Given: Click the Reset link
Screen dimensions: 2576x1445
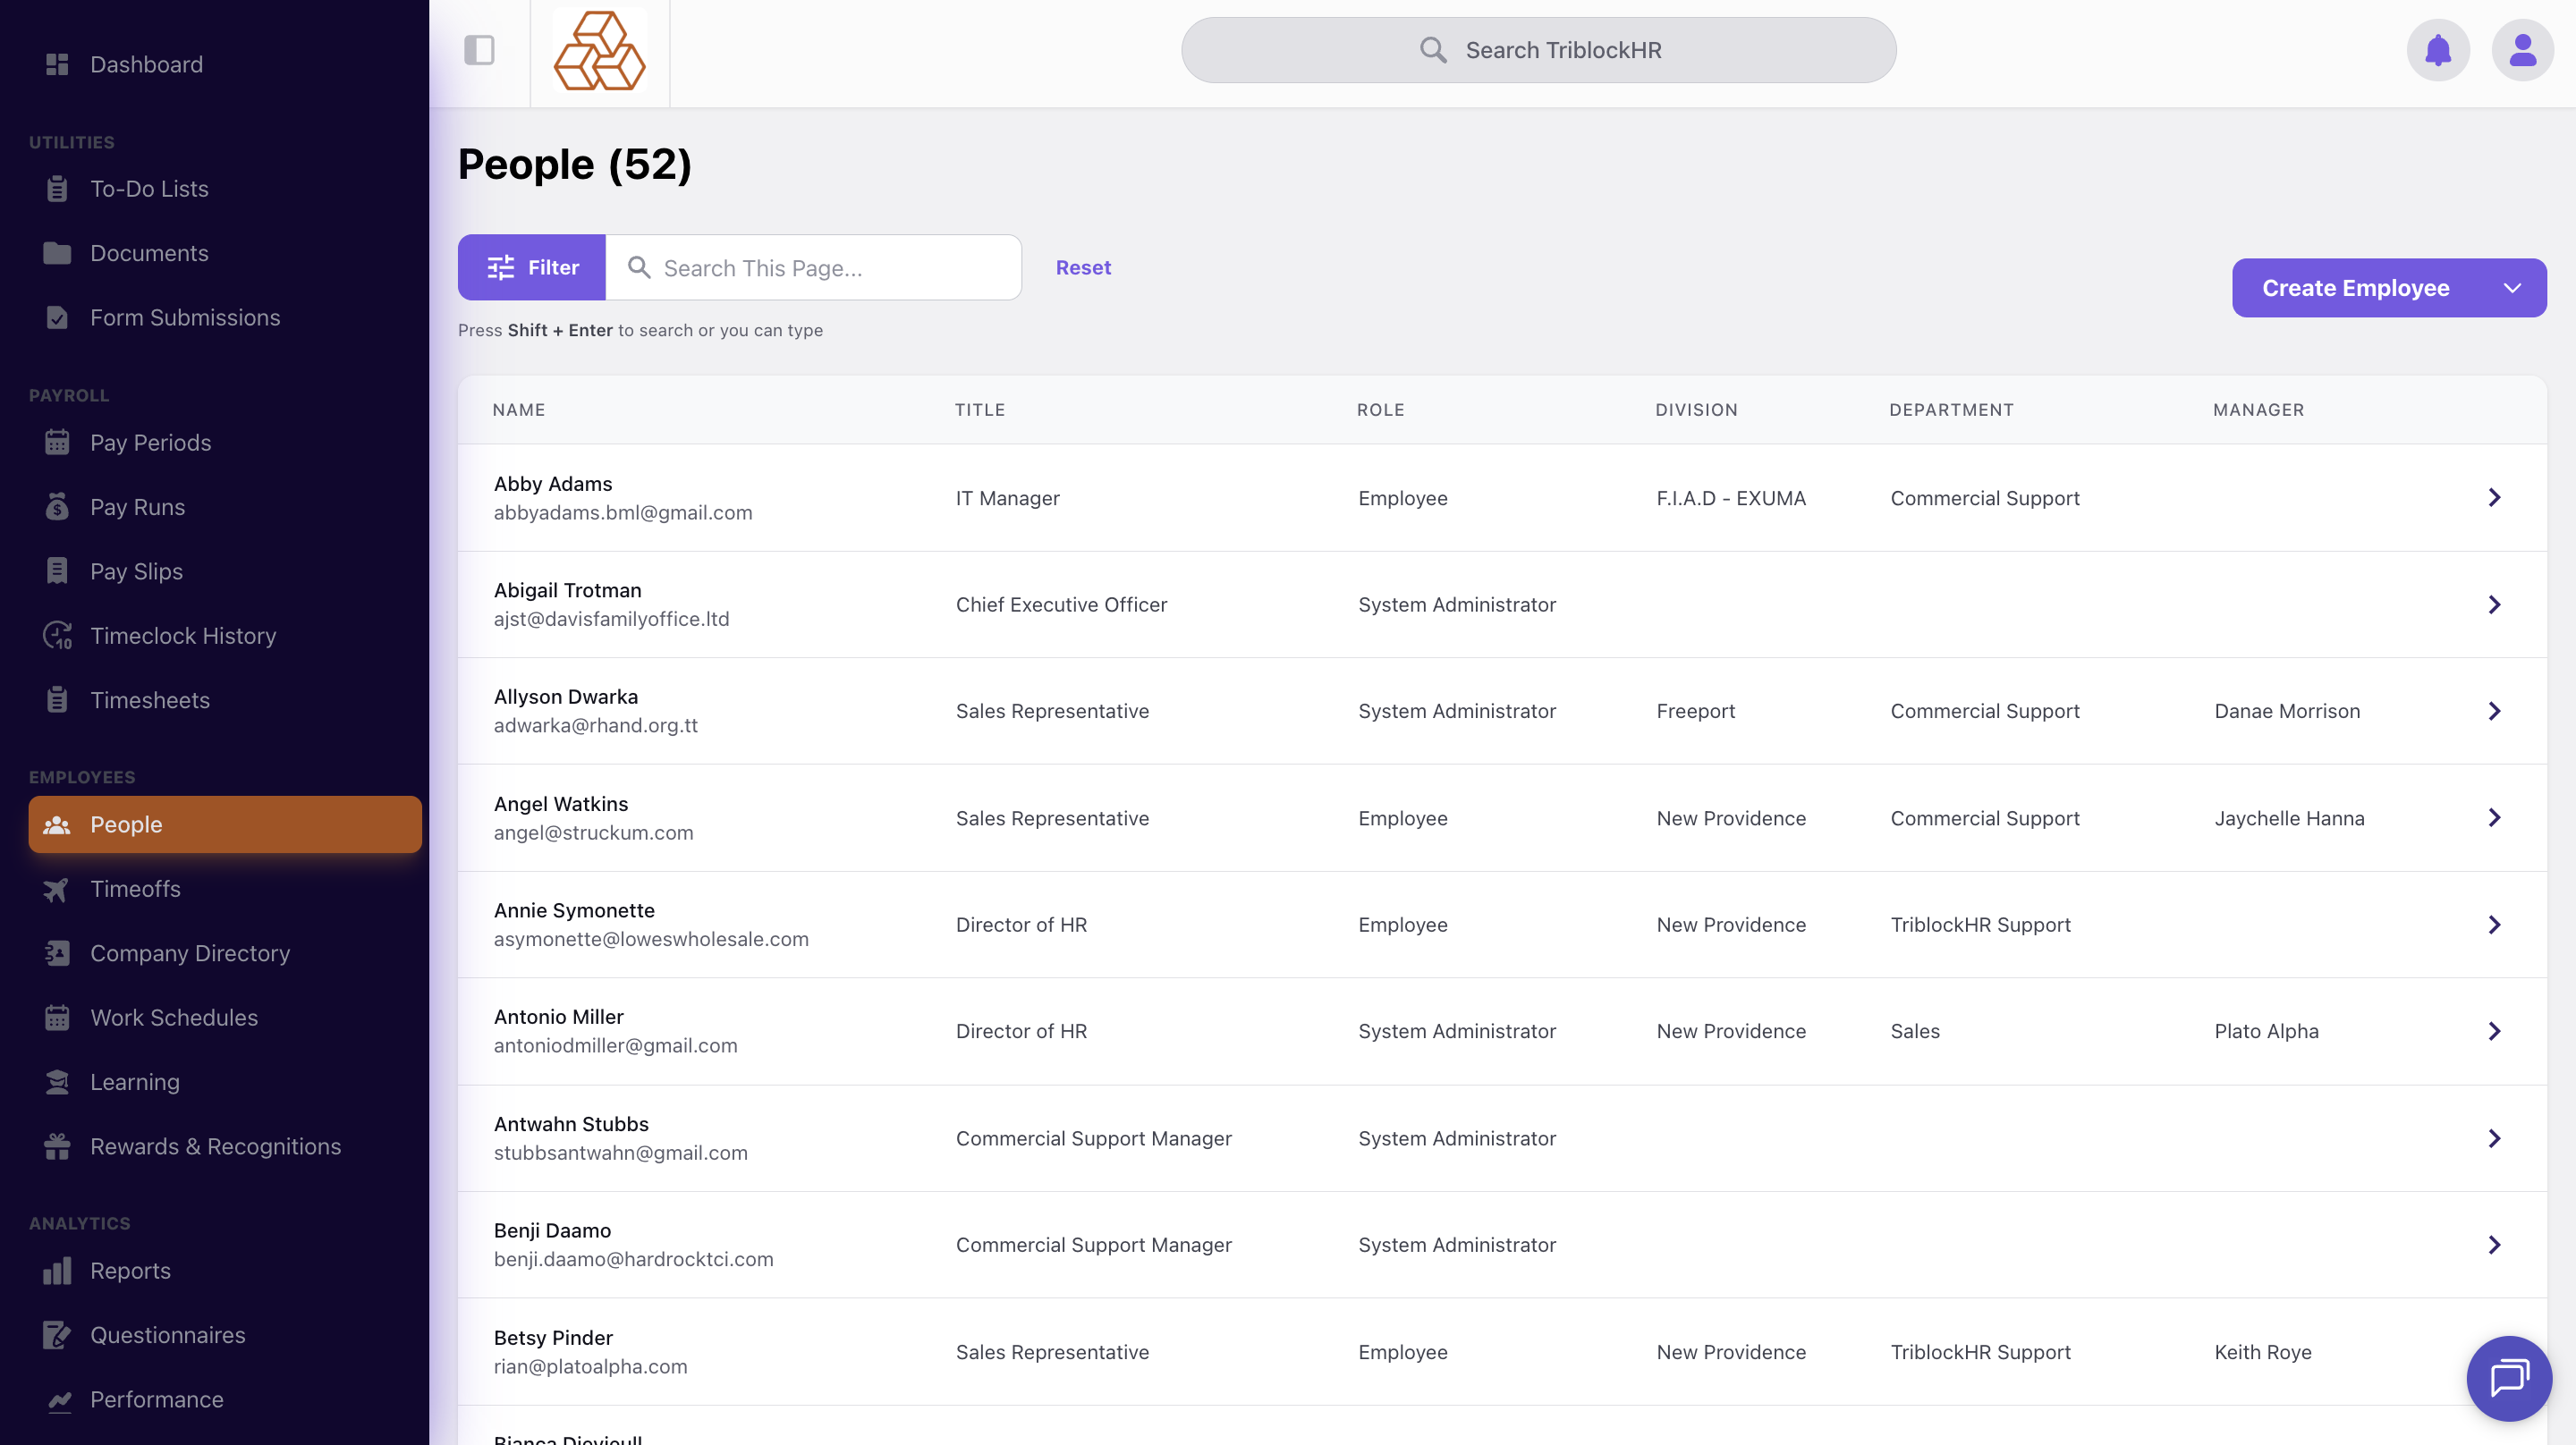Looking at the screenshot, I should click(1083, 267).
